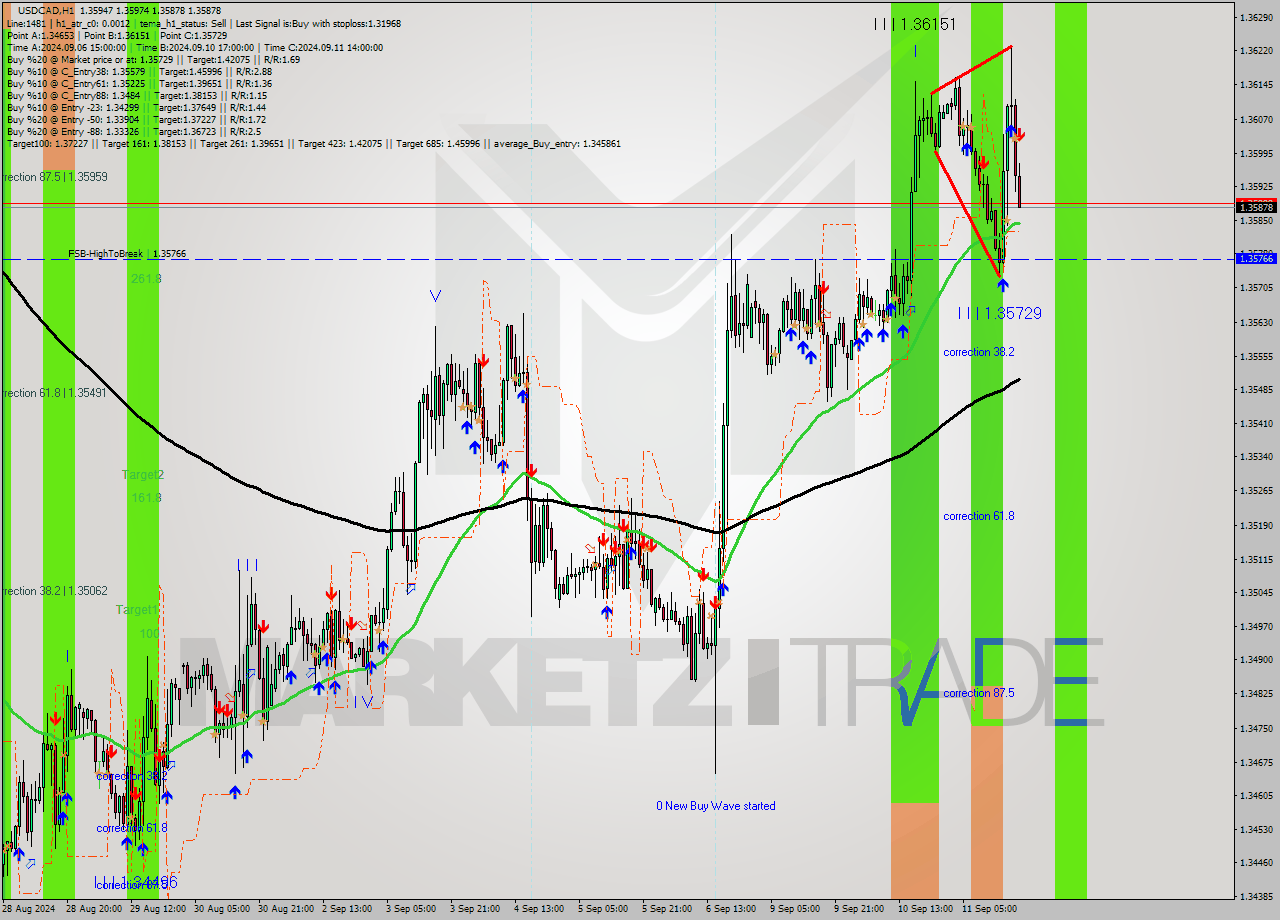Click the '3 Sep 21:00' time axis label
The width and height of the screenshot is (1280, 920).
[x=475, y=909]
